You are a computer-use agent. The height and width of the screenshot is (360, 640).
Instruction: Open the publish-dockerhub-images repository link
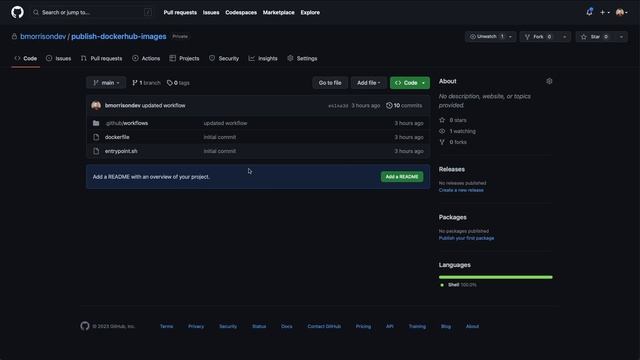pyautogui.click(x=119, y=36)
